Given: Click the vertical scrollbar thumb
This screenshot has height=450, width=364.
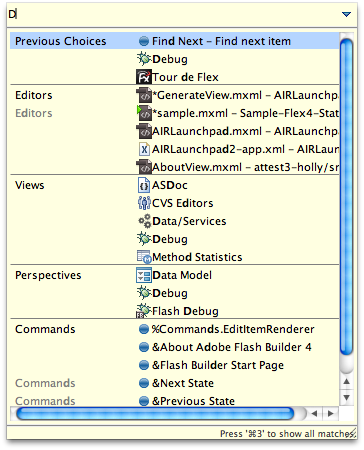Looking at the screenshot, I should point(347,197).
